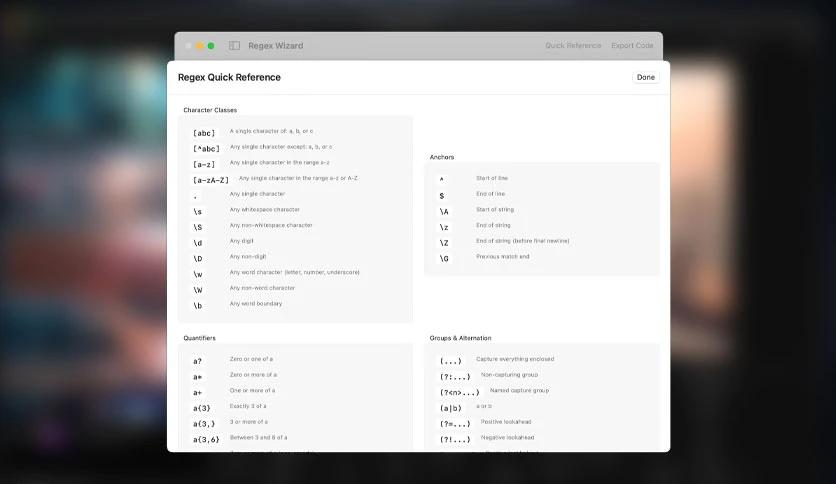Click the red close window button
This screenshot has height=484, width=836.
187,46
